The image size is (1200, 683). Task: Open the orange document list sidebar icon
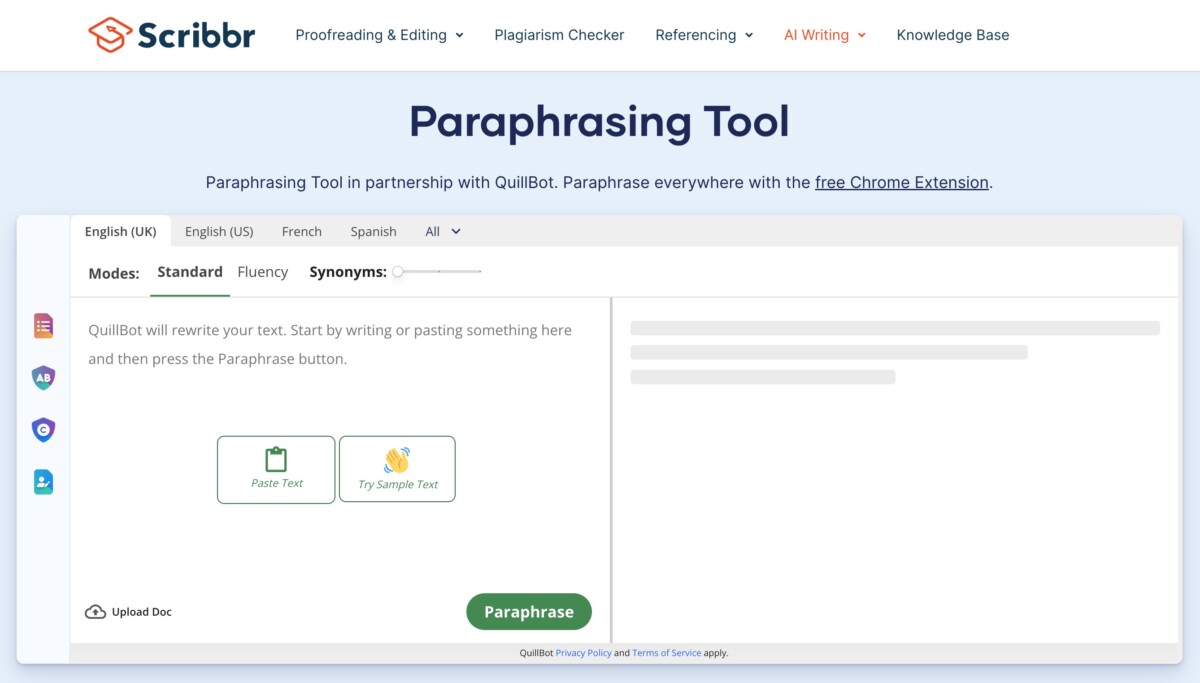43,326
